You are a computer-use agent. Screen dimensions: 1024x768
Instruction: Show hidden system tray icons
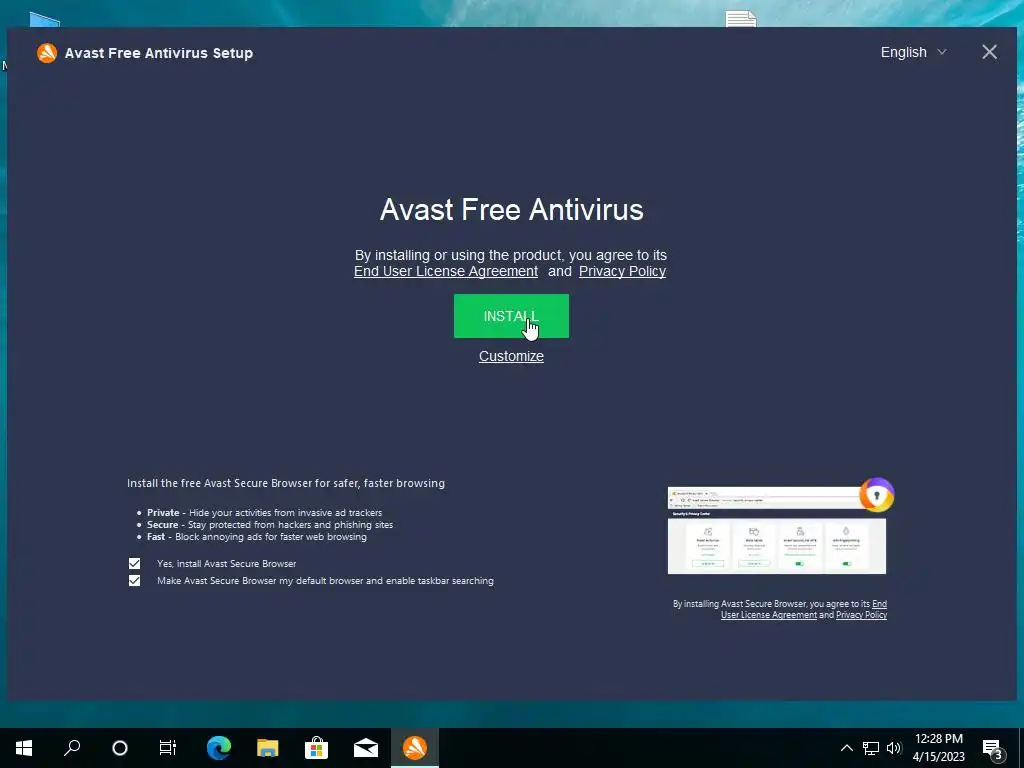[x=846, y=748]
